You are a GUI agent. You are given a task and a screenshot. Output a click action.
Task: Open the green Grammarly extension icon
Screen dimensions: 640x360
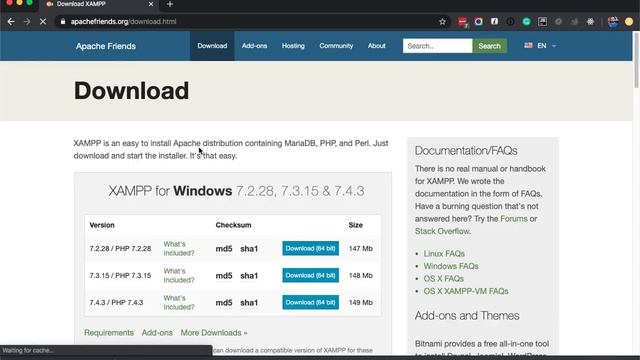pyautogui.click(x=527, y=22)
